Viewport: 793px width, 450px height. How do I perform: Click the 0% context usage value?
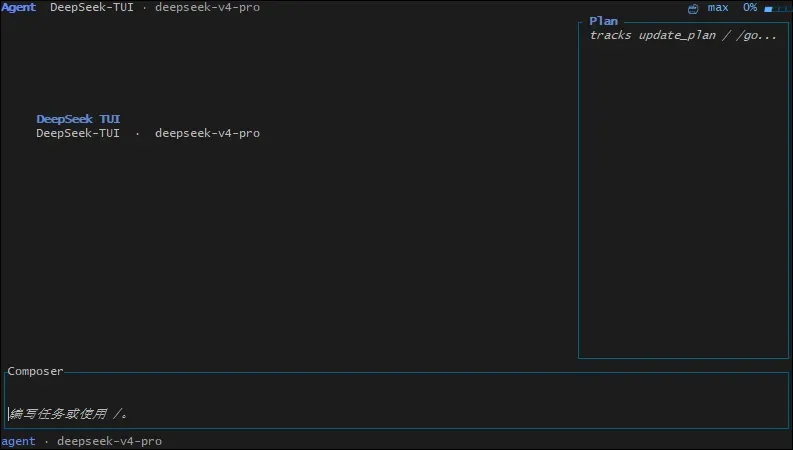click(x=750, y=8)
